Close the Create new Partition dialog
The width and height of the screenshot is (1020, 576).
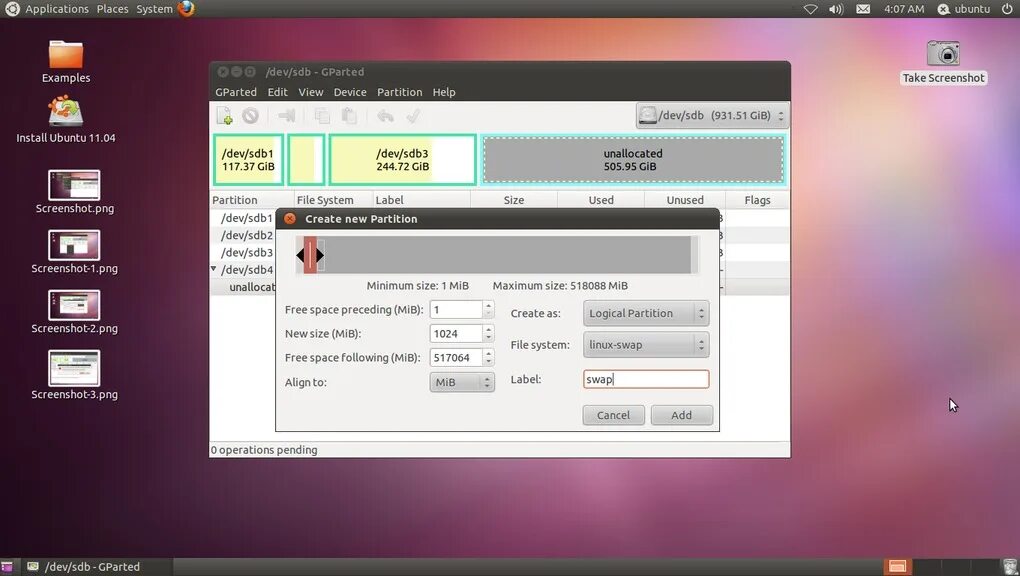pos(290,219)
